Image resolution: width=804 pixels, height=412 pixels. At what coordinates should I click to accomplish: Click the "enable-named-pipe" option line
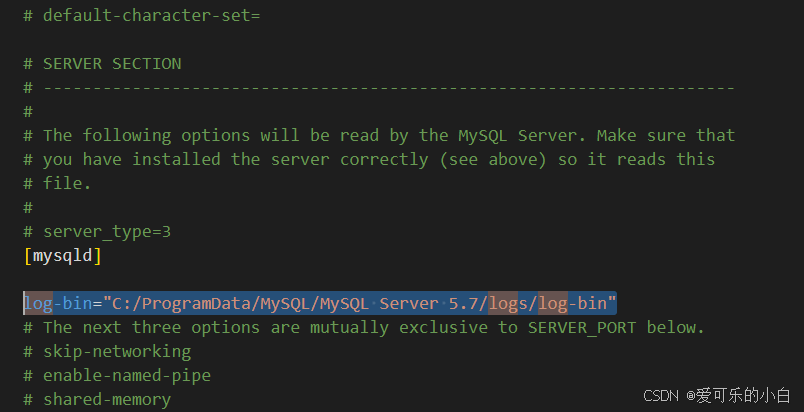[x=126, y=375]
